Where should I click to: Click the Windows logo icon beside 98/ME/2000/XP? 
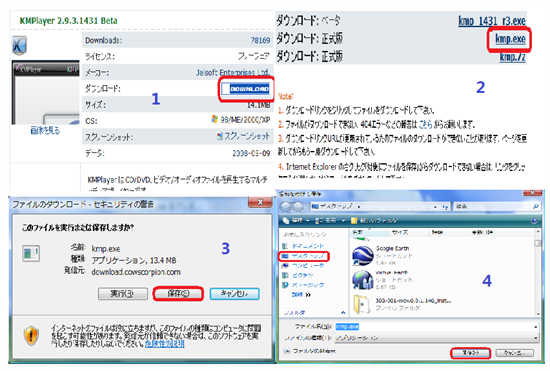click(x=215, y=119)
